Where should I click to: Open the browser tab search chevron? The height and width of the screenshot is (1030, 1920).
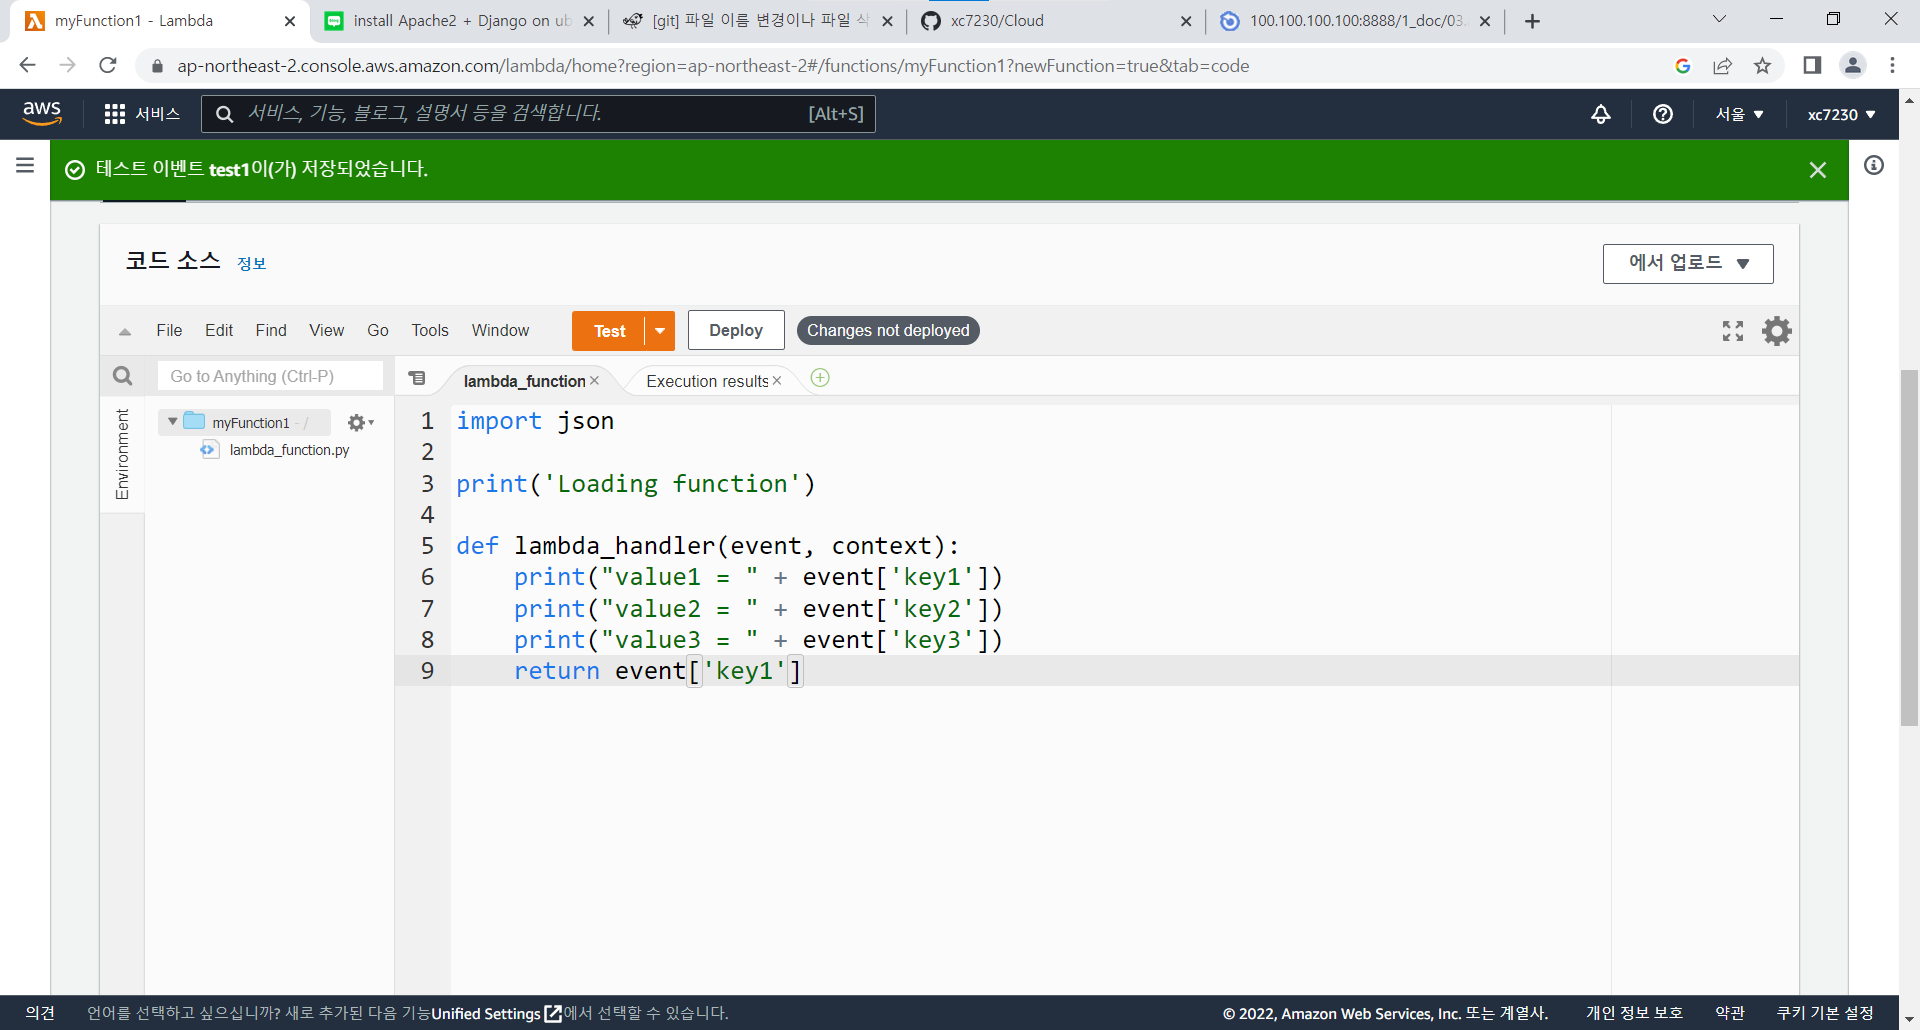point(1720,19)
